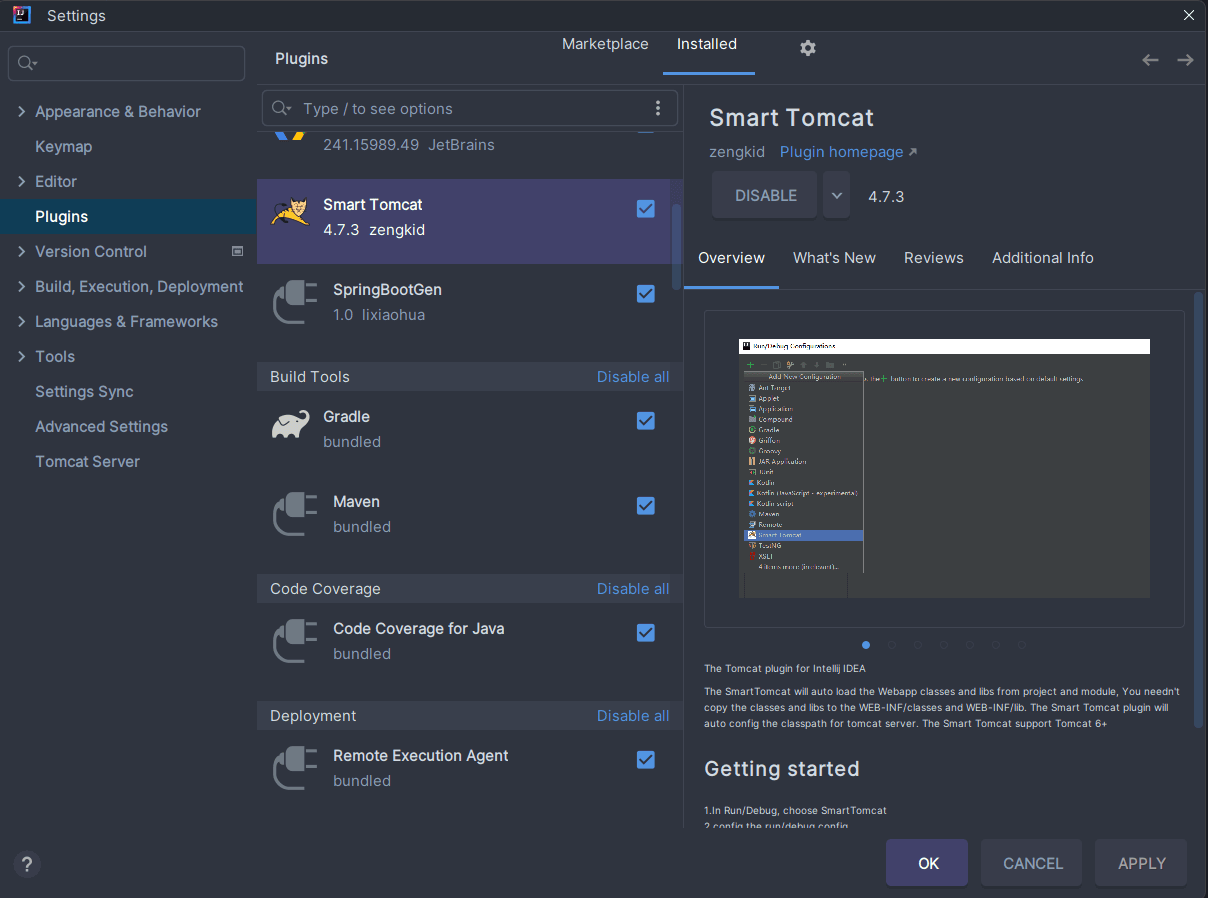Disable the Gradle plugin checkbox

coord(646,421)
